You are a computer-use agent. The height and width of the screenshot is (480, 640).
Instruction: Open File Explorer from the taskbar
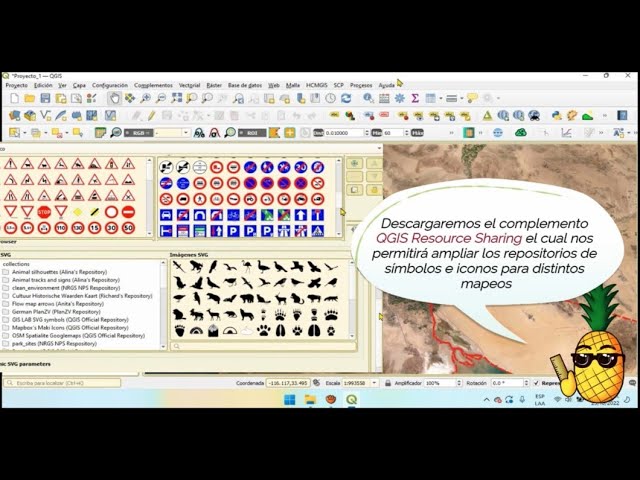pos(311,400)
